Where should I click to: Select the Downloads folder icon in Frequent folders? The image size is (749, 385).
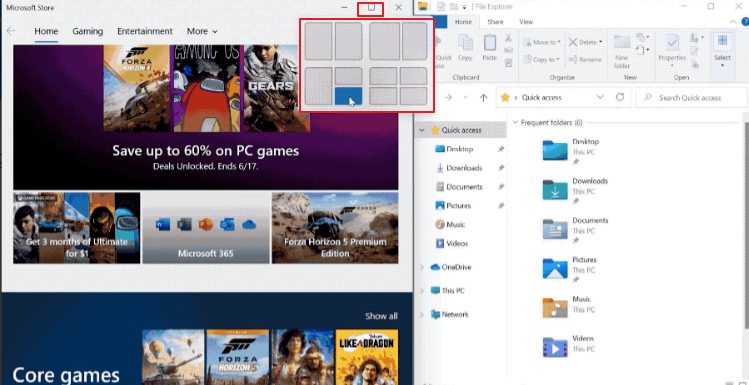coord(555,190)
